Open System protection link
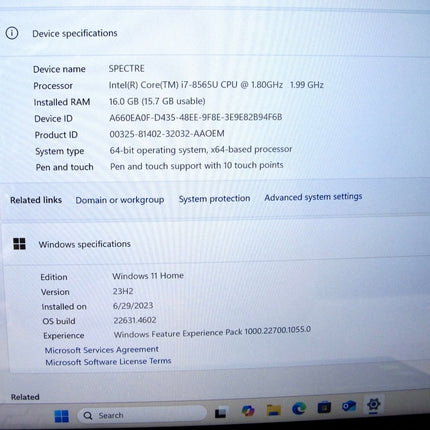Image resolution: width=430 pixels, height=430 pixels. pos(214,199)
